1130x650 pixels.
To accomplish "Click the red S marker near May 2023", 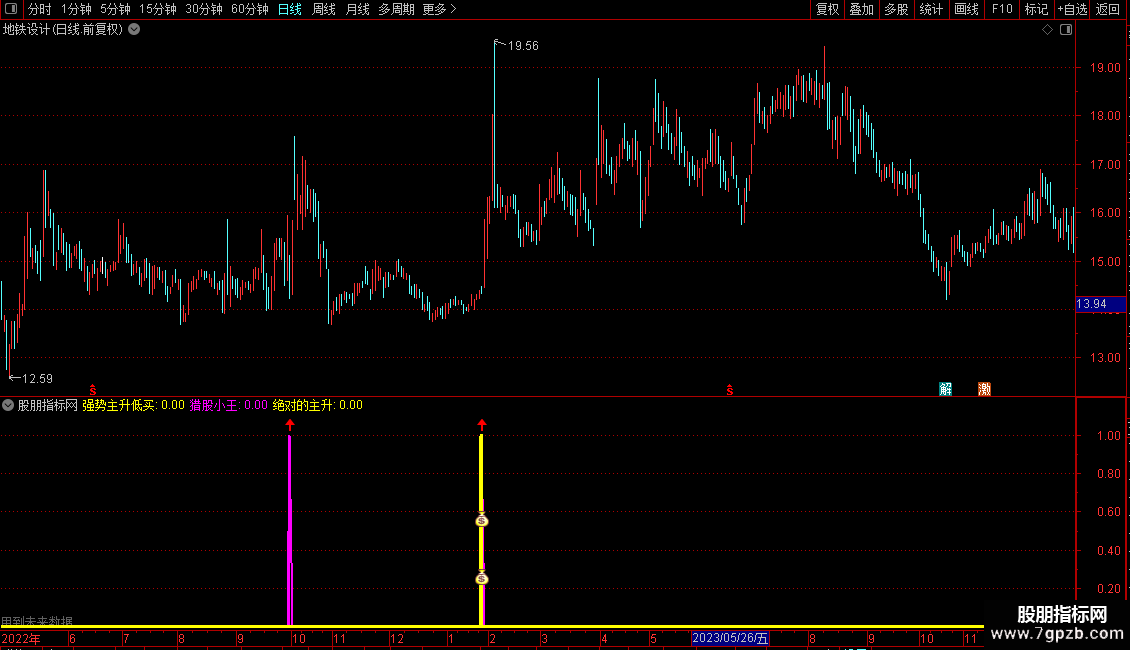I will [x=730, y=390].
